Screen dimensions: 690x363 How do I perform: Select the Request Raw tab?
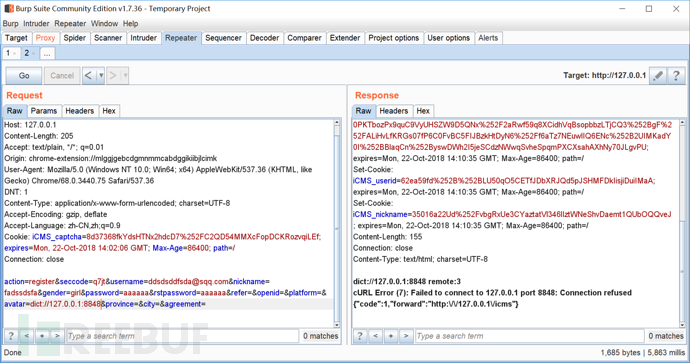coord(15,111)
